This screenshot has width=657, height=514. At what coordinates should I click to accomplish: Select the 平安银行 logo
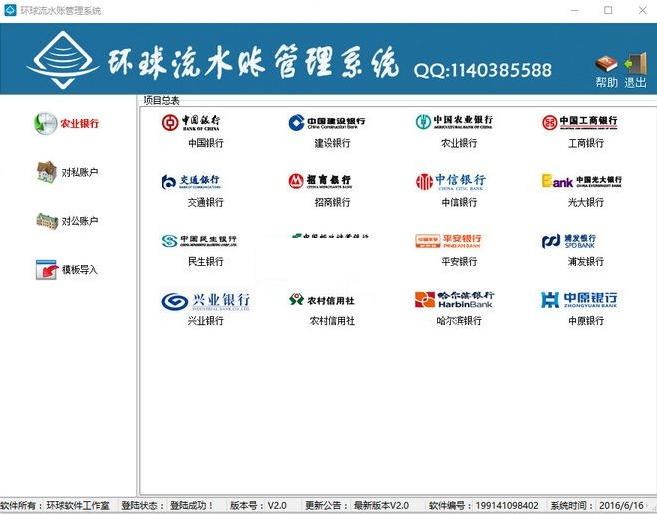tap(448, 241)
